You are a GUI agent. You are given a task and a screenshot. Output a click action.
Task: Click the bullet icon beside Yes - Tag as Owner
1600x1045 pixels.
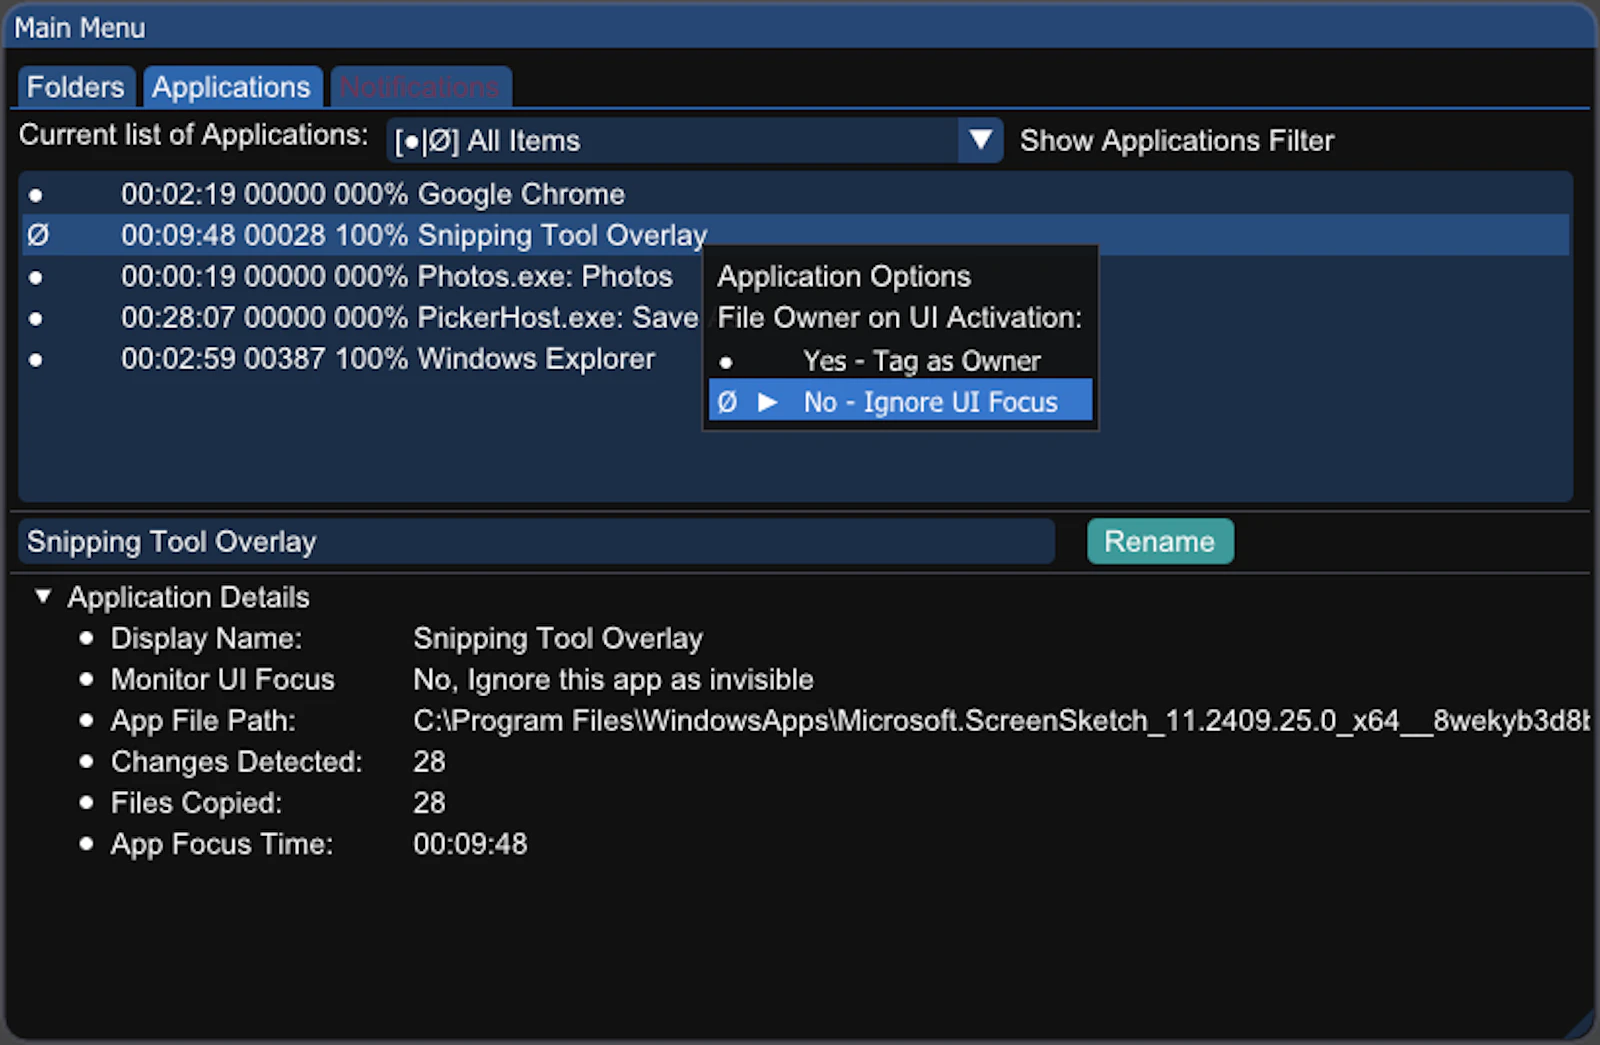(726, 362)
